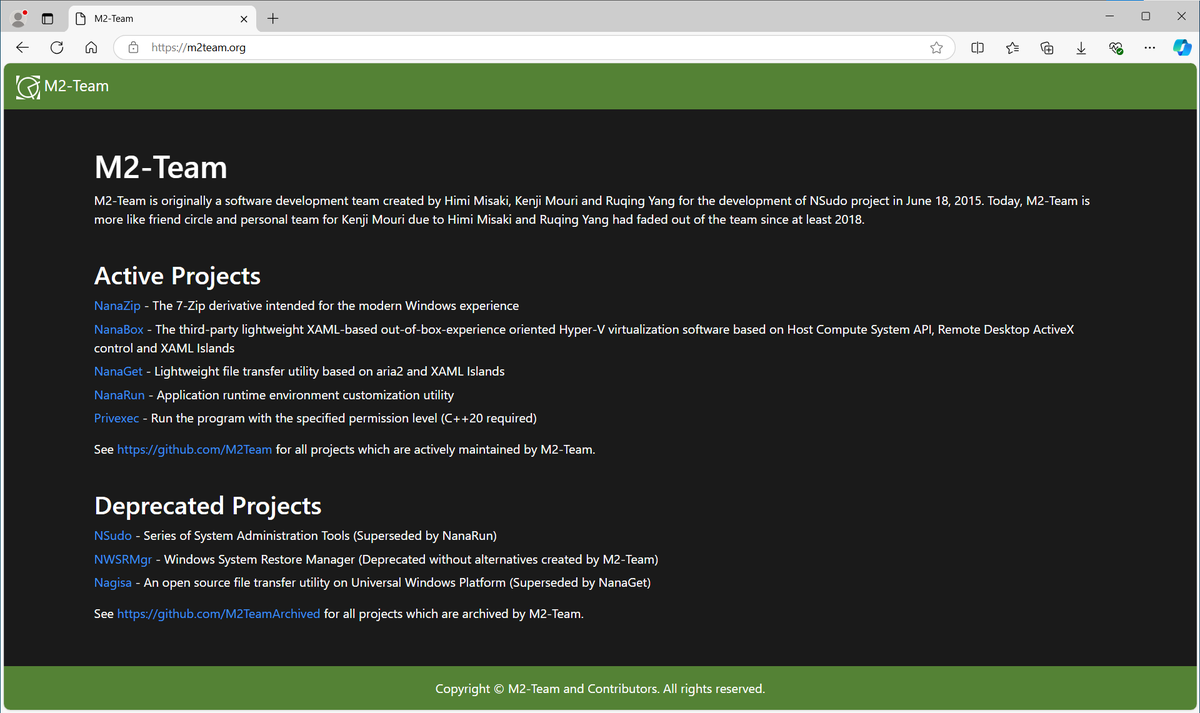Visit the github.com/M2TeamArchived link

coord(218,613)
